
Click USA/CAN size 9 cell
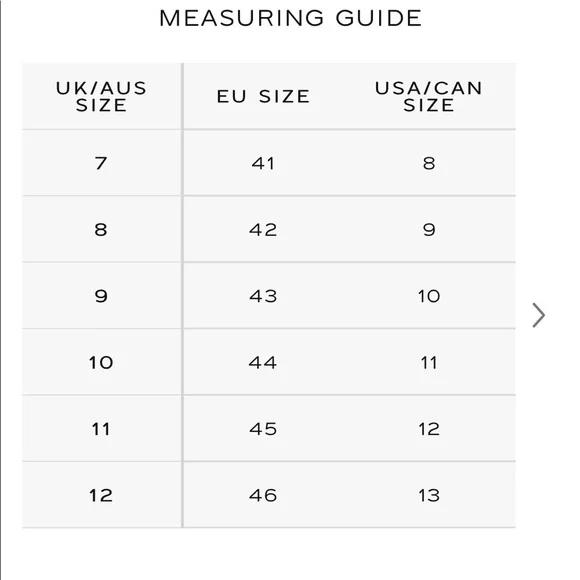click(x=429, y=229)
